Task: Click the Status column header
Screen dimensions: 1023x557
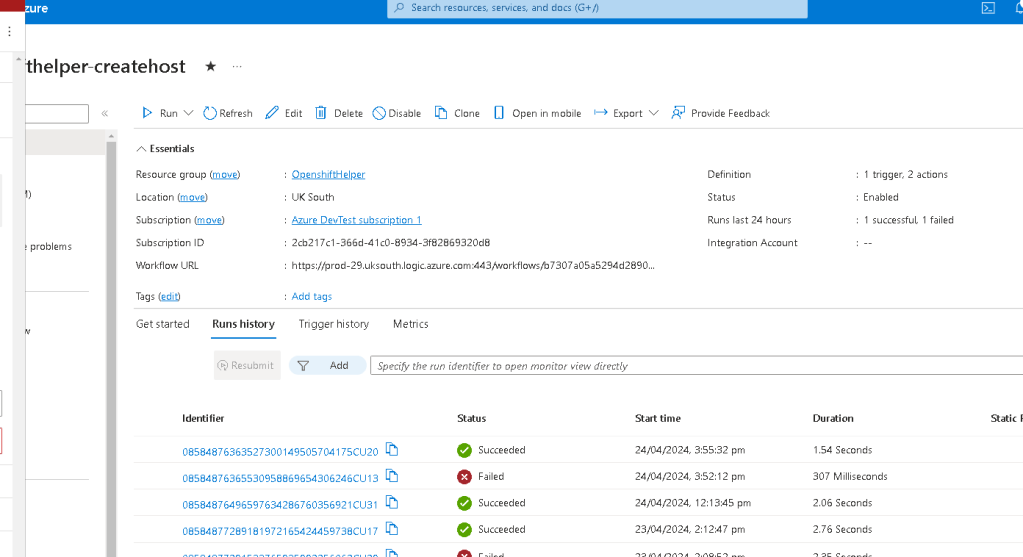Action: click(x=471, y=418)
